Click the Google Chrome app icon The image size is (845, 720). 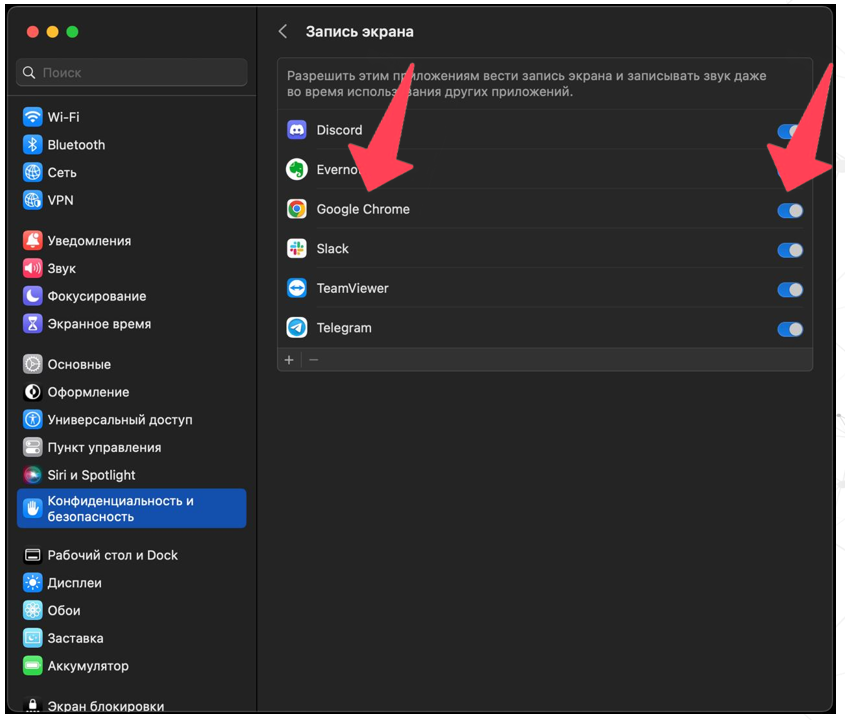click(297, 209)
